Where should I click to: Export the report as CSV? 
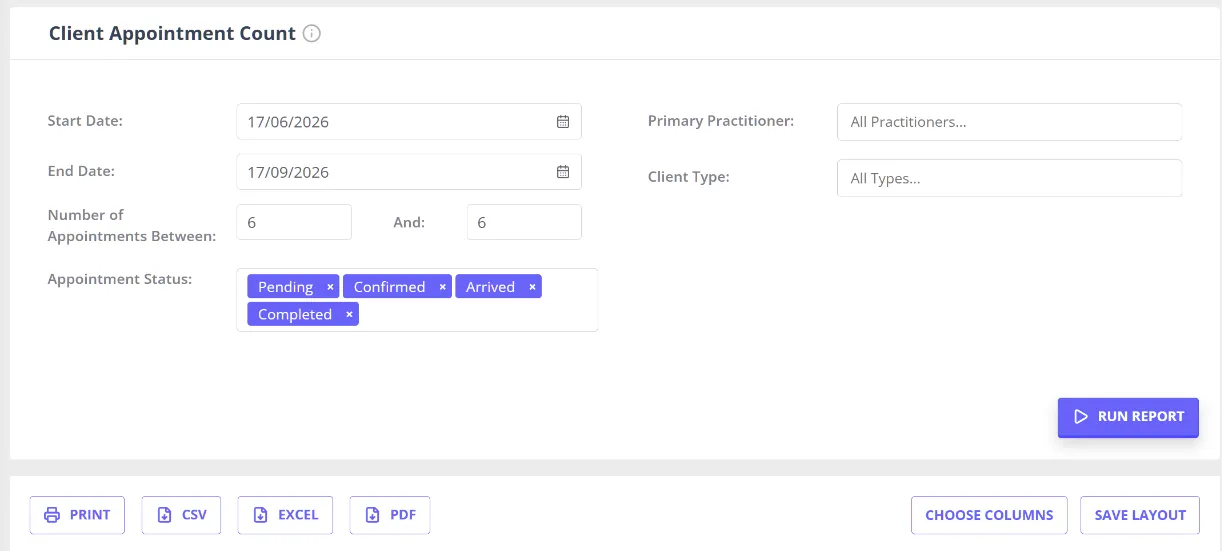click(x=181, y=515)
